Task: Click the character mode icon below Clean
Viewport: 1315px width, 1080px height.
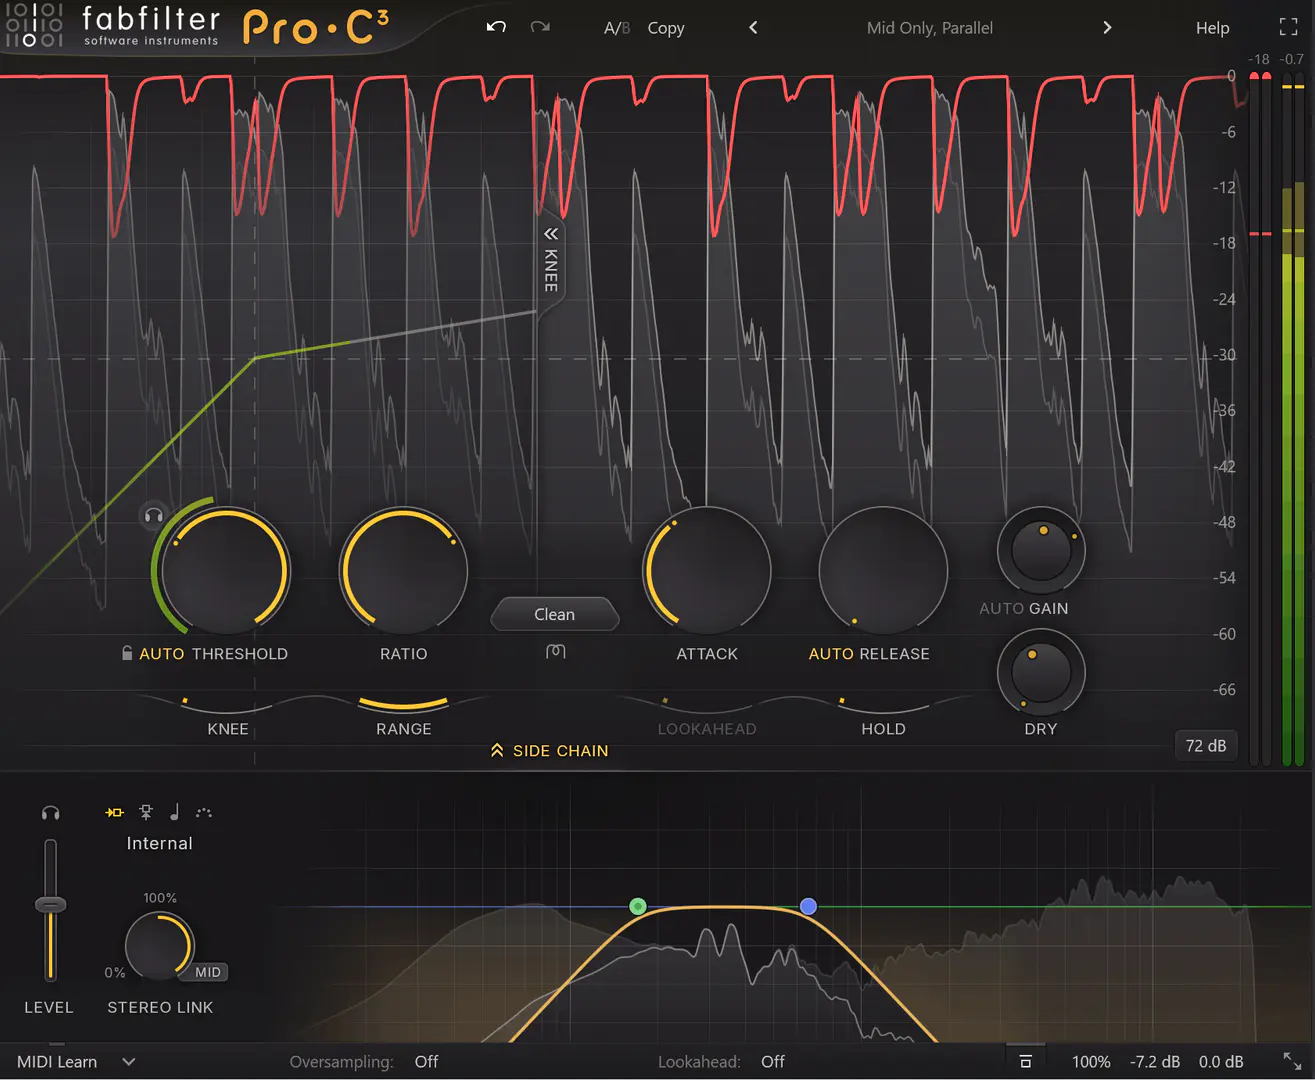Action: (556, 652)
